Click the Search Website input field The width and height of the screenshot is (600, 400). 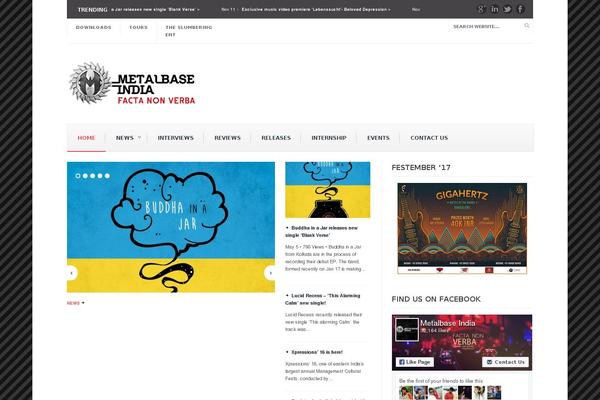click(487, 26)
